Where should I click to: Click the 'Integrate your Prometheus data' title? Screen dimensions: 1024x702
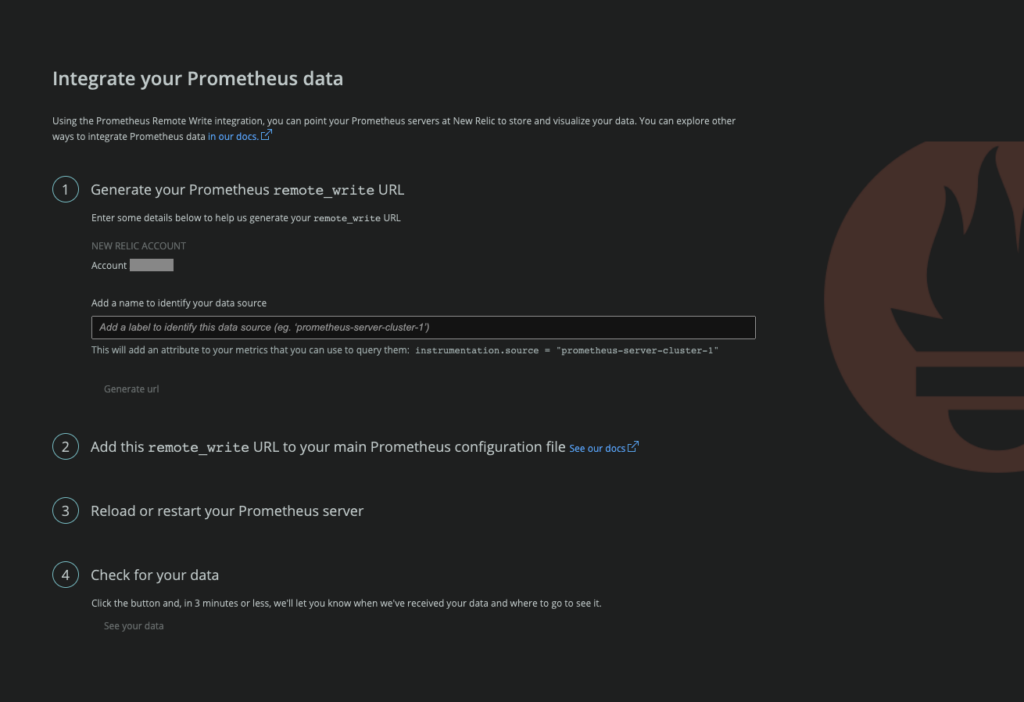[197, 79]
